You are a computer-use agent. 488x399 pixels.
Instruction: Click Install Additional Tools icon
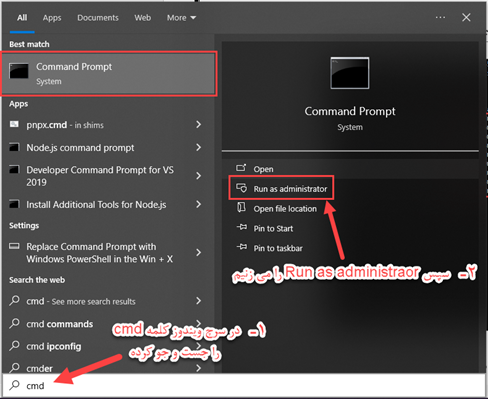[14, 204]
